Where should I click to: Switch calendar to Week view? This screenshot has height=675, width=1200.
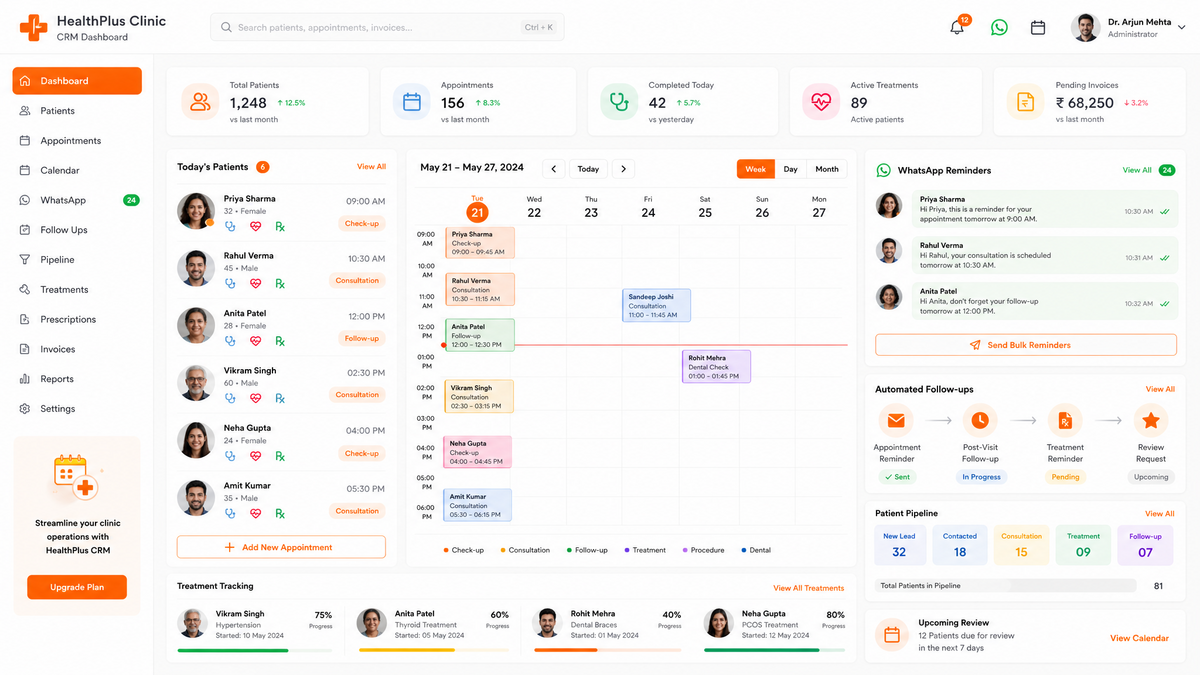(755, 169)
